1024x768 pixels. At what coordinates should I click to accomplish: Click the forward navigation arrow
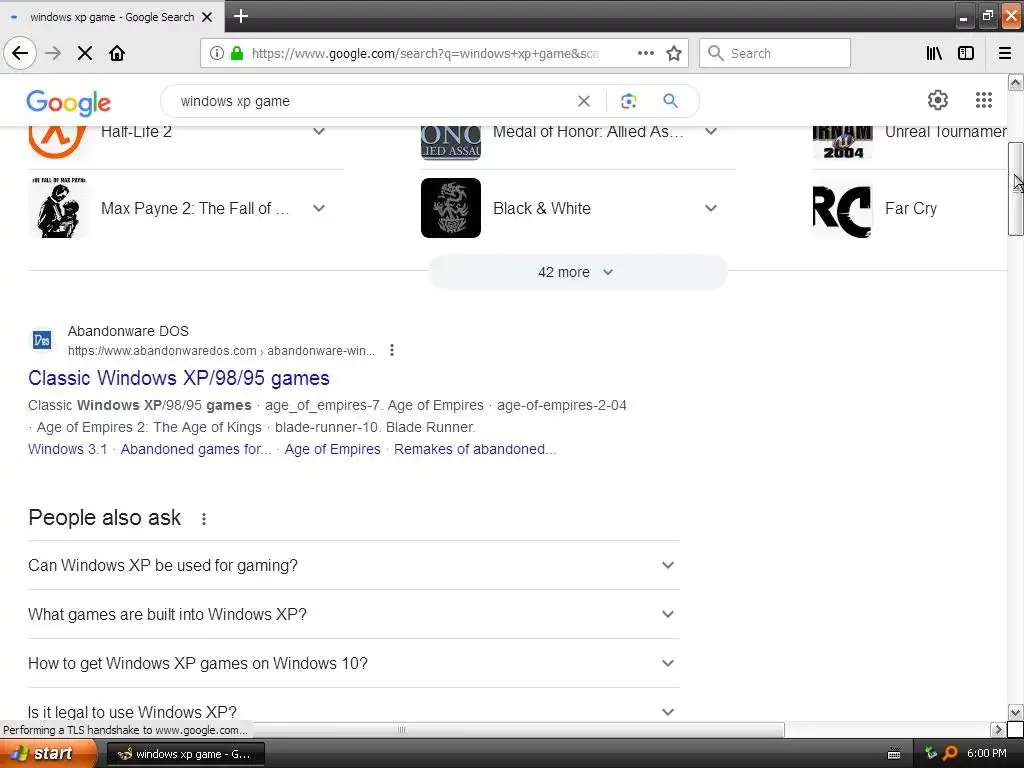pos(53,53)
